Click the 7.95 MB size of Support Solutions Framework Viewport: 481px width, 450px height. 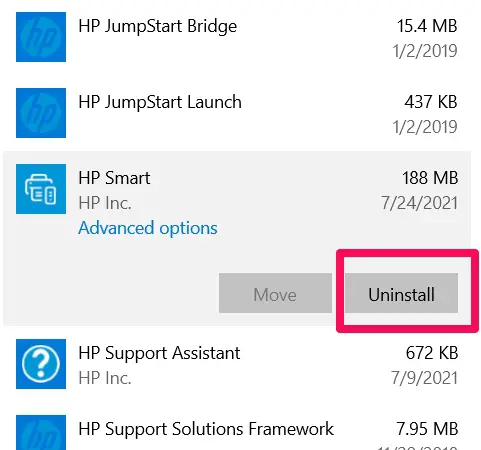(x=427, y=429)
